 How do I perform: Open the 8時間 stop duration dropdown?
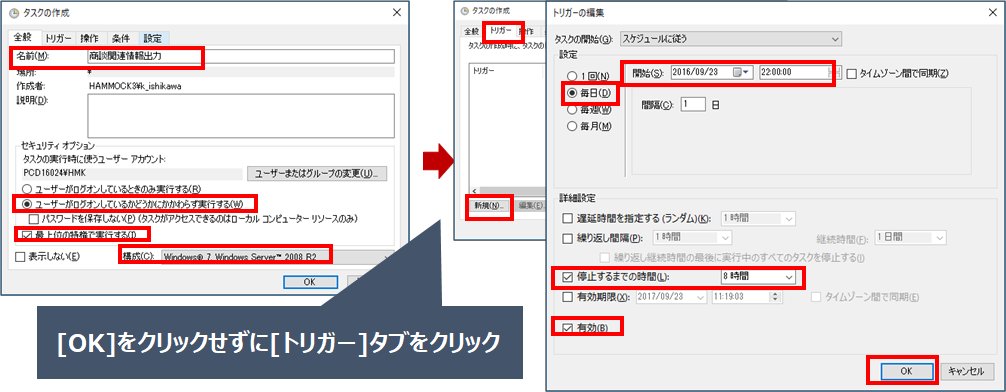point(758,277)
